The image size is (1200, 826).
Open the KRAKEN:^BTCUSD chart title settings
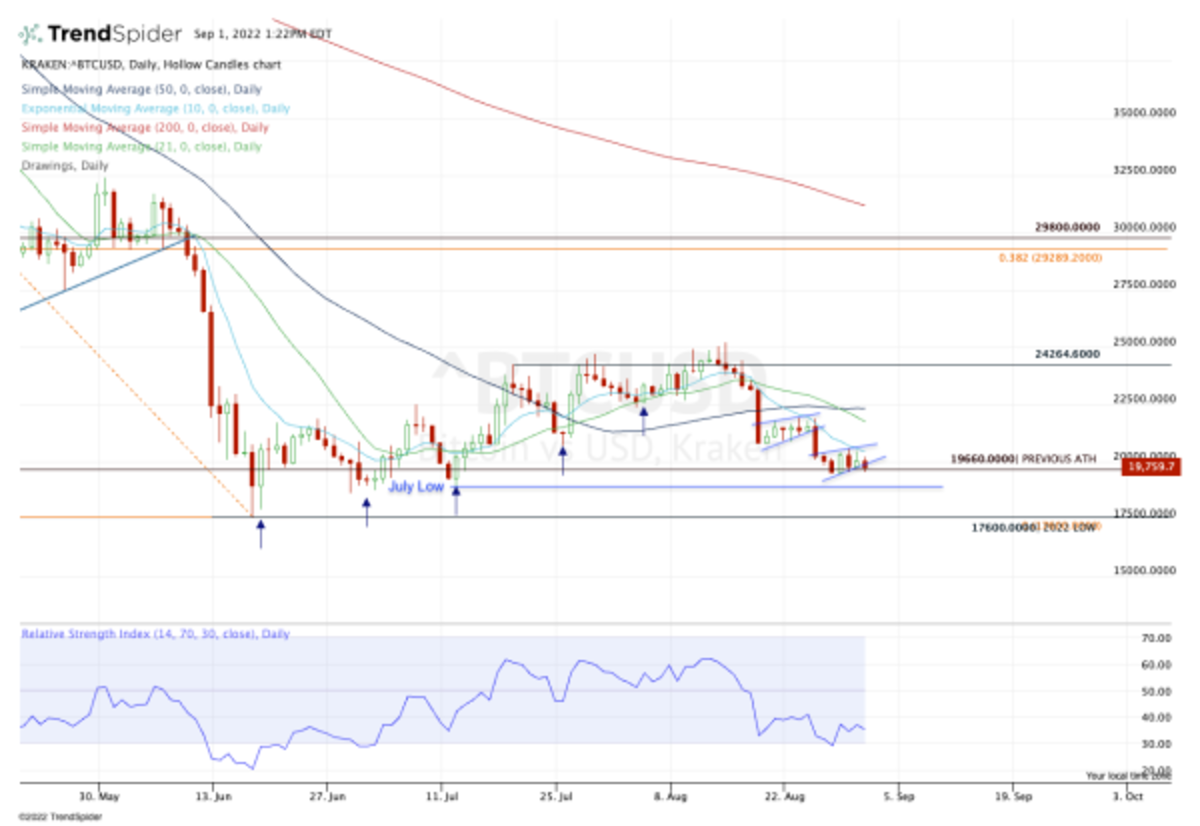pyautogui.click(x=150, y=64)
